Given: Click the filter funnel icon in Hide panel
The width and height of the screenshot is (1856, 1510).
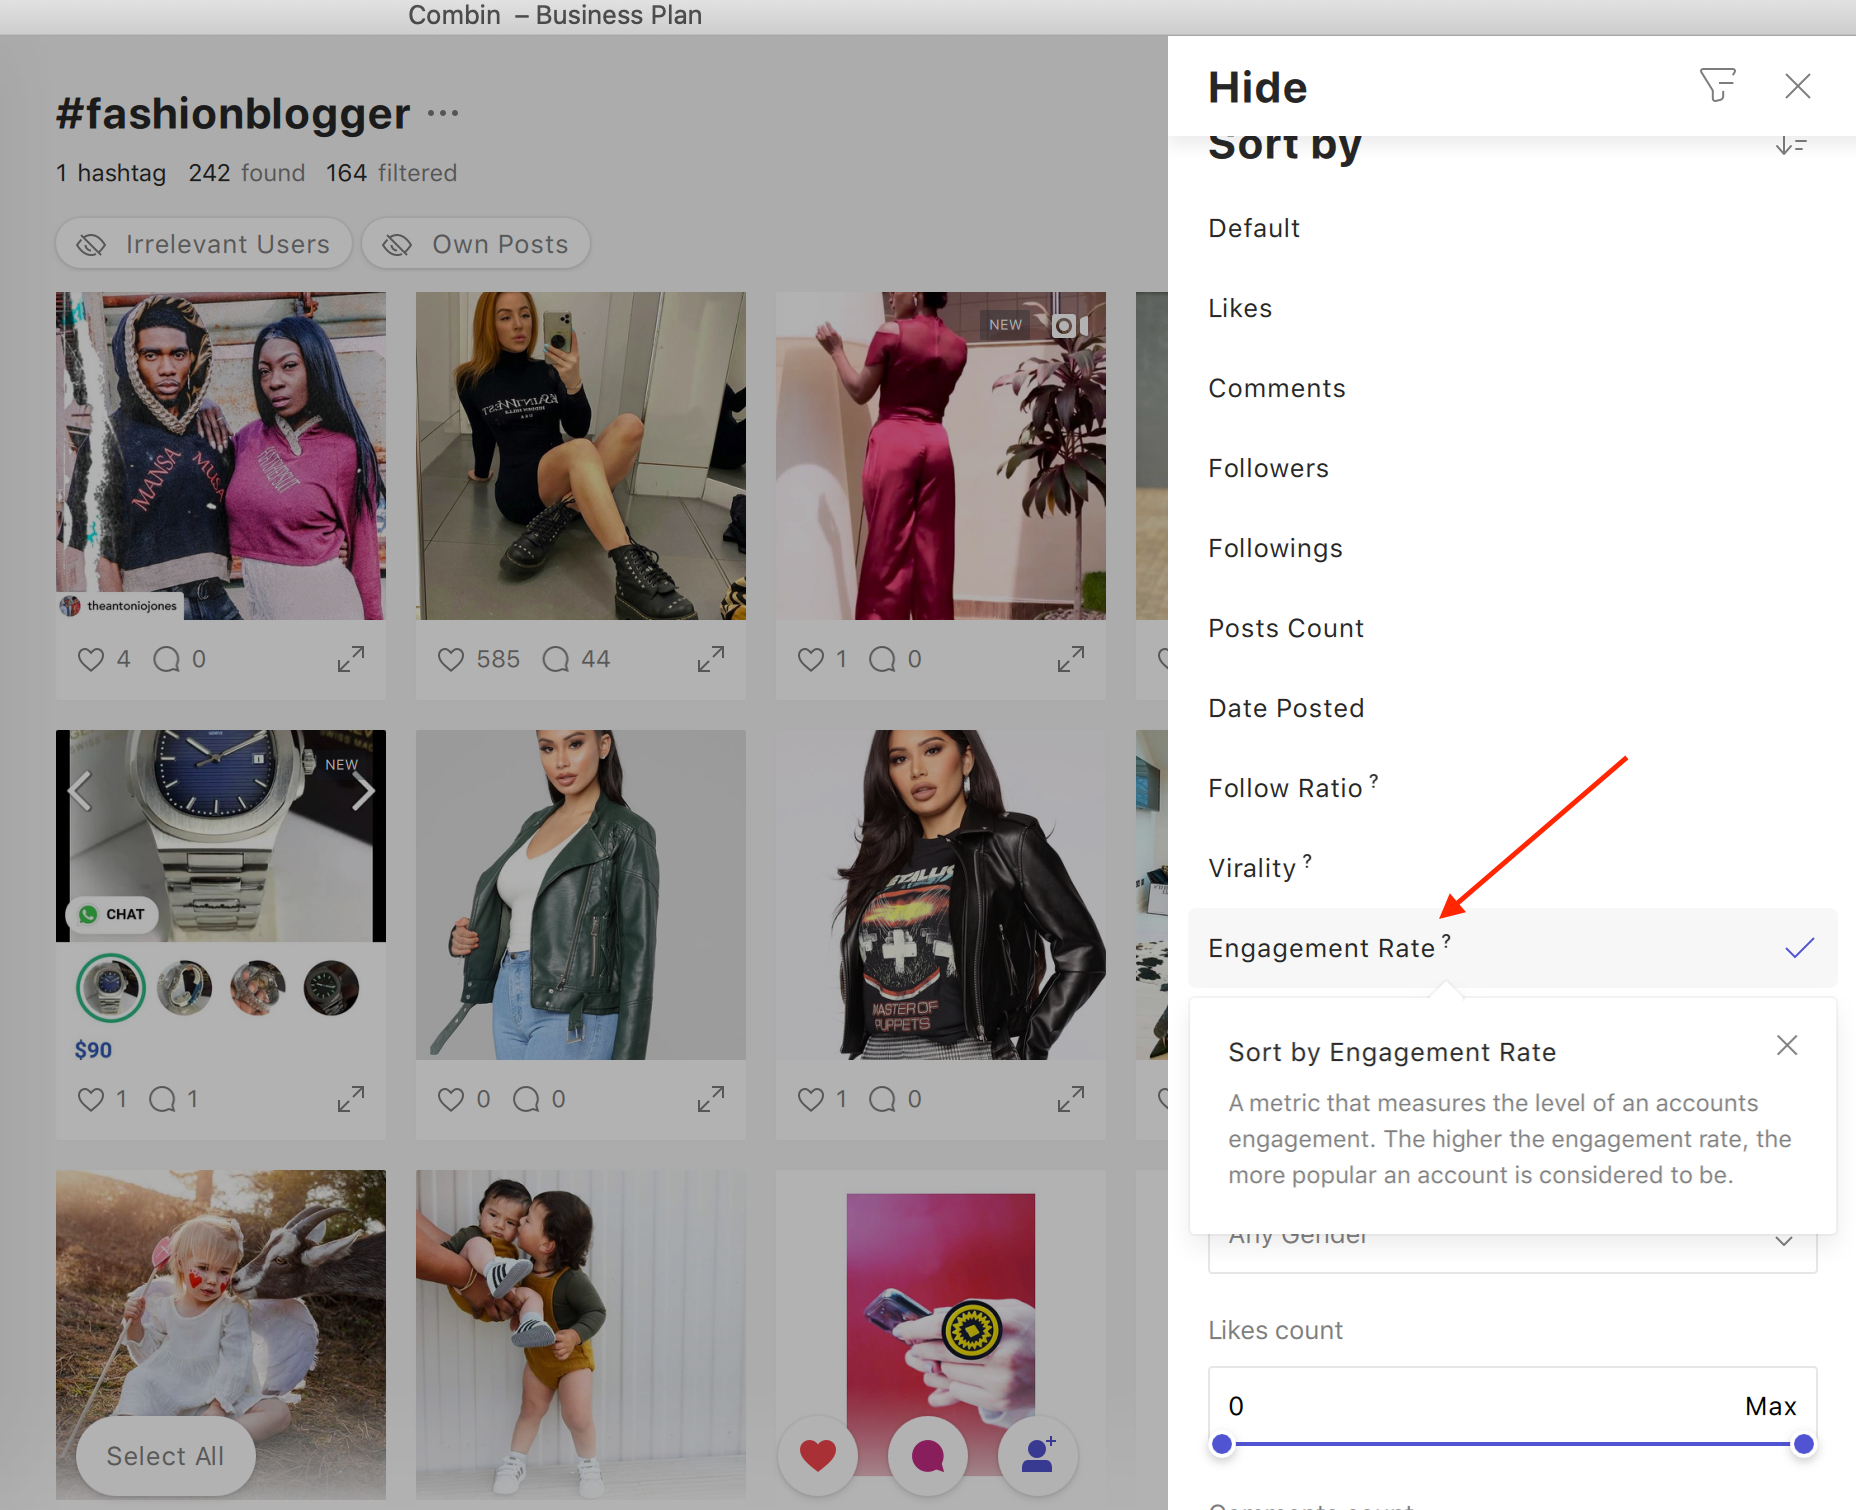Looking at the screenshot, I should click(x=1717, y=85).
